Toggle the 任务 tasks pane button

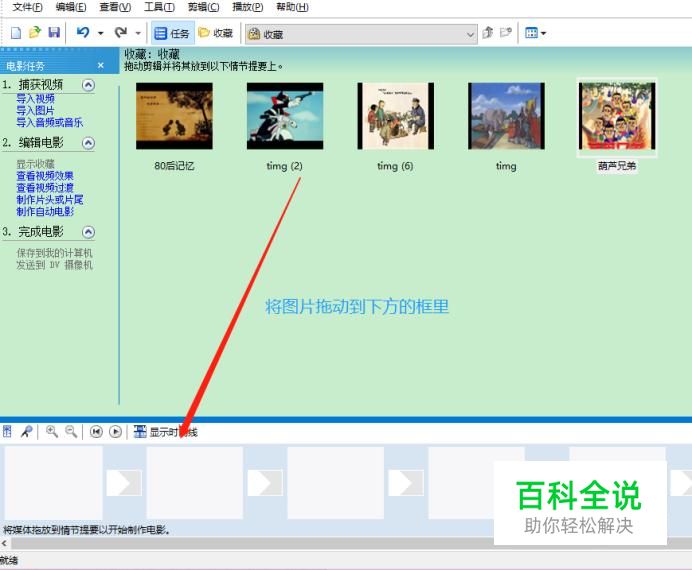click(x=173, y=33)
